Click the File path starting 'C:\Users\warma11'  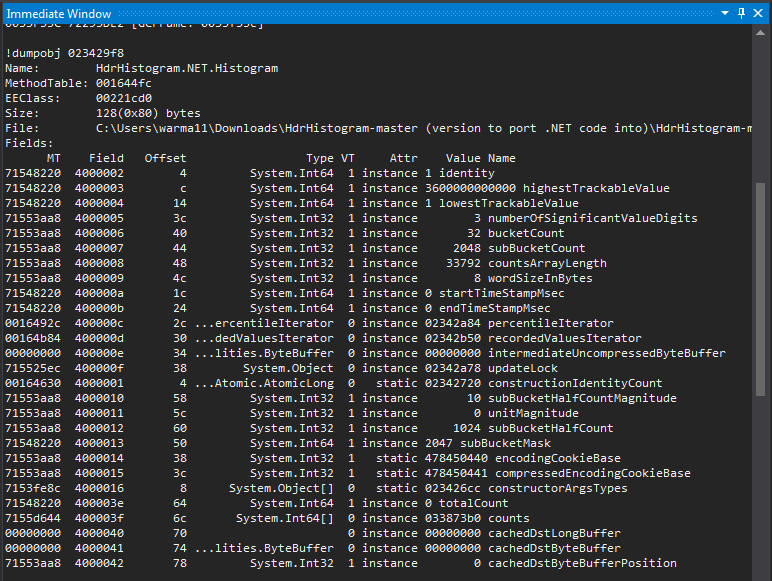[423, 129]
